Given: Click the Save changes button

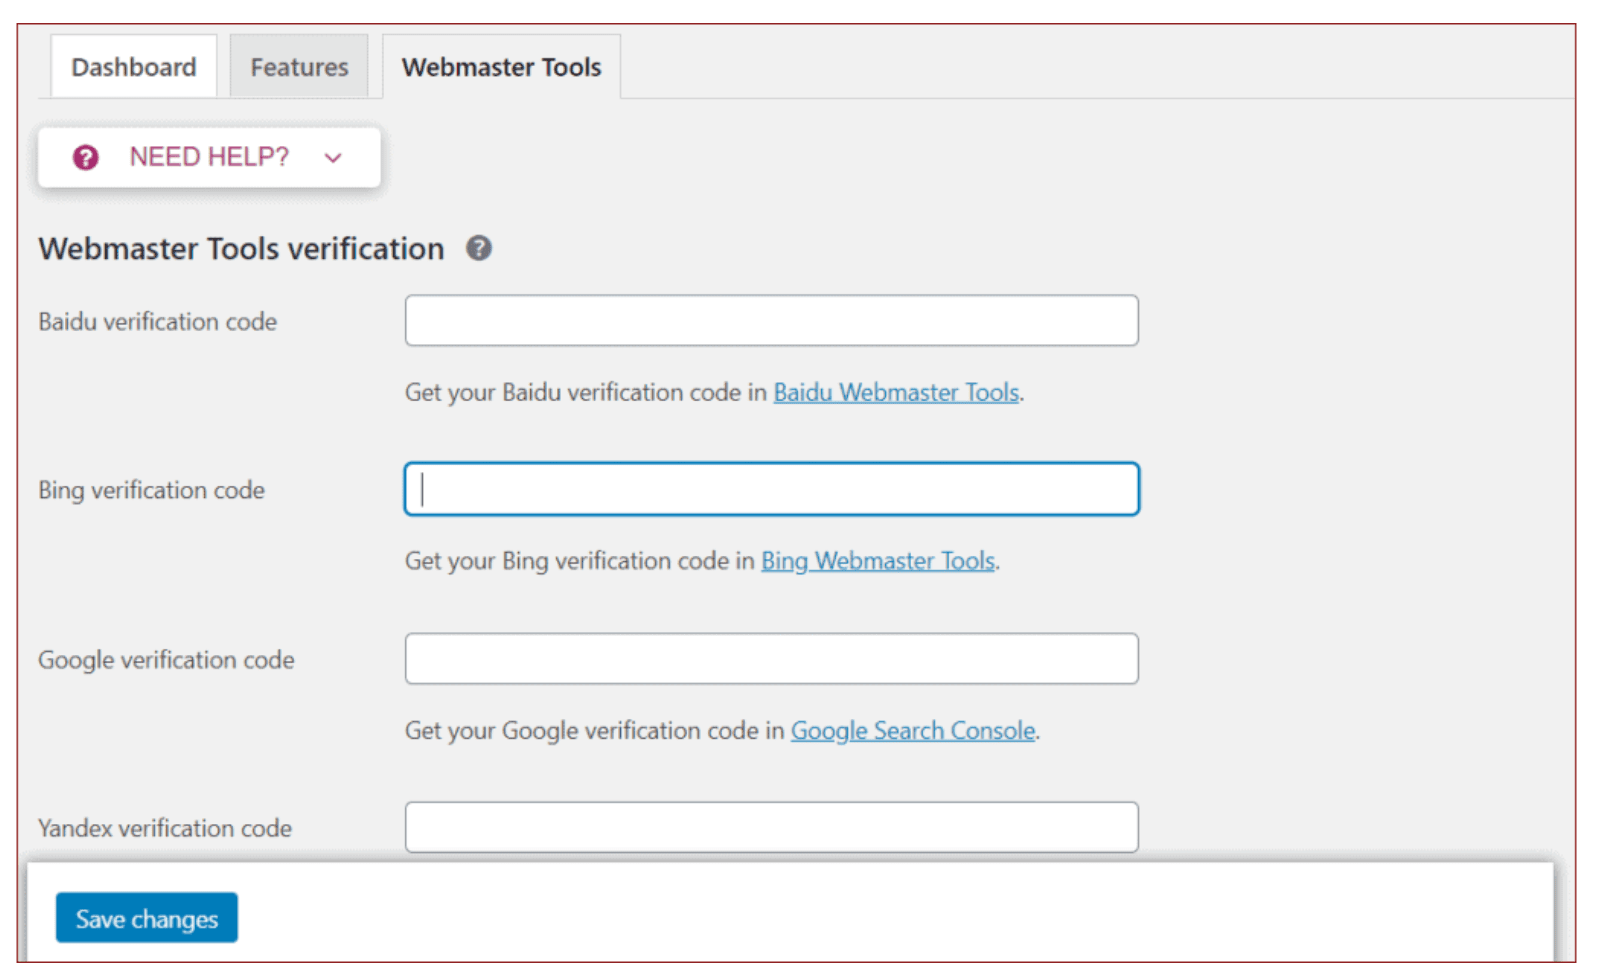Looking at the screenshot, I should [x=147, y=918].
